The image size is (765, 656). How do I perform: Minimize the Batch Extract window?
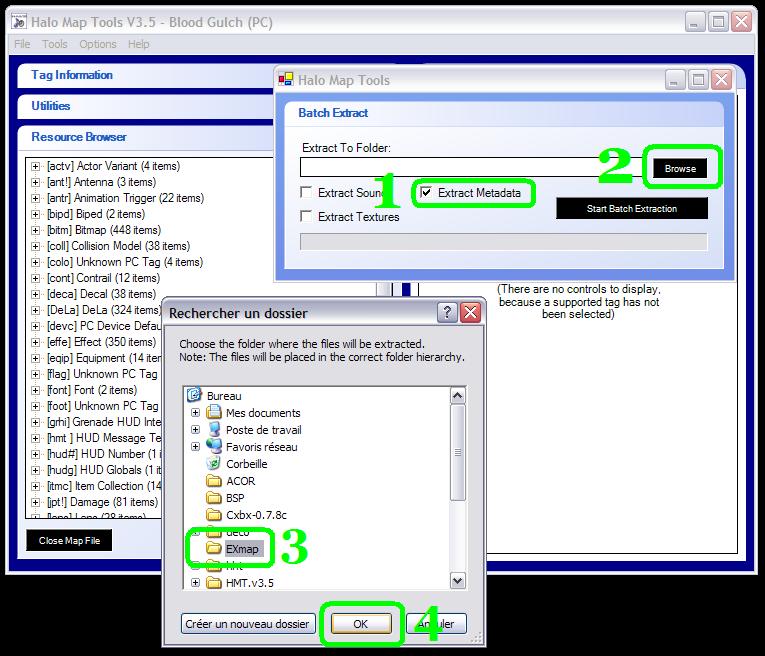[x=675, y=80]
